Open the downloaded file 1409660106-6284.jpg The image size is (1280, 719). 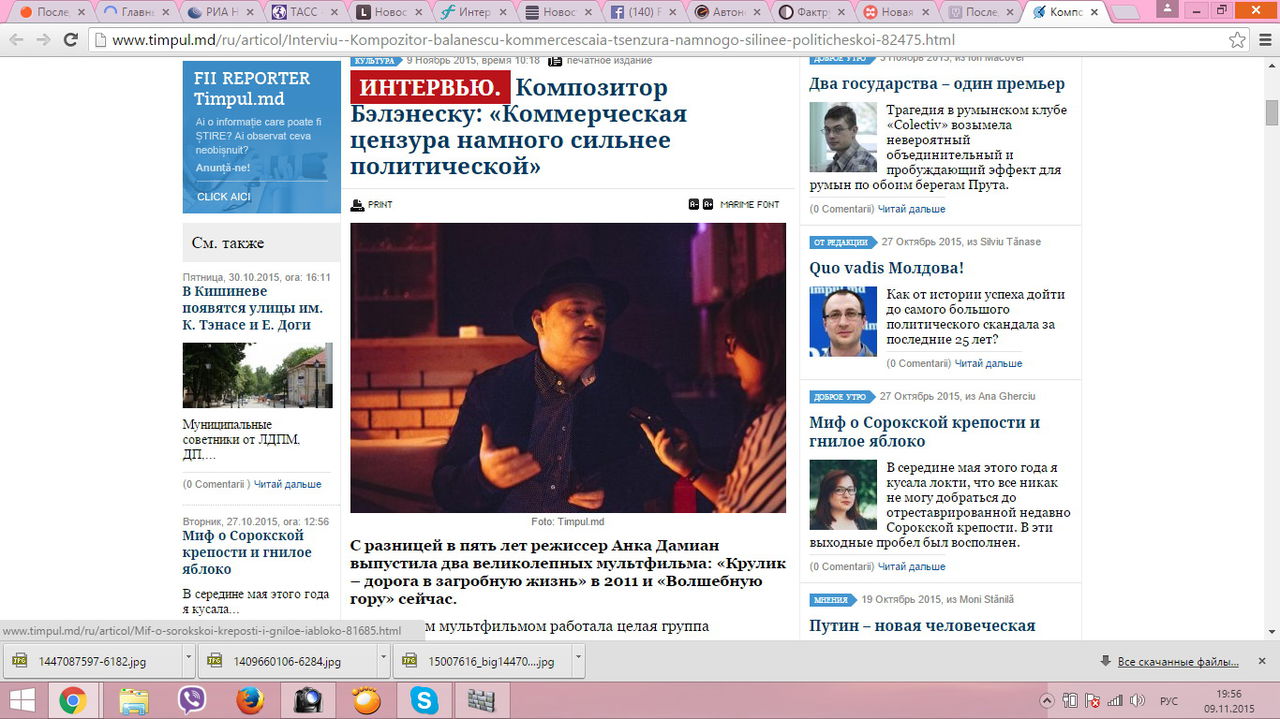coord(287,661)
